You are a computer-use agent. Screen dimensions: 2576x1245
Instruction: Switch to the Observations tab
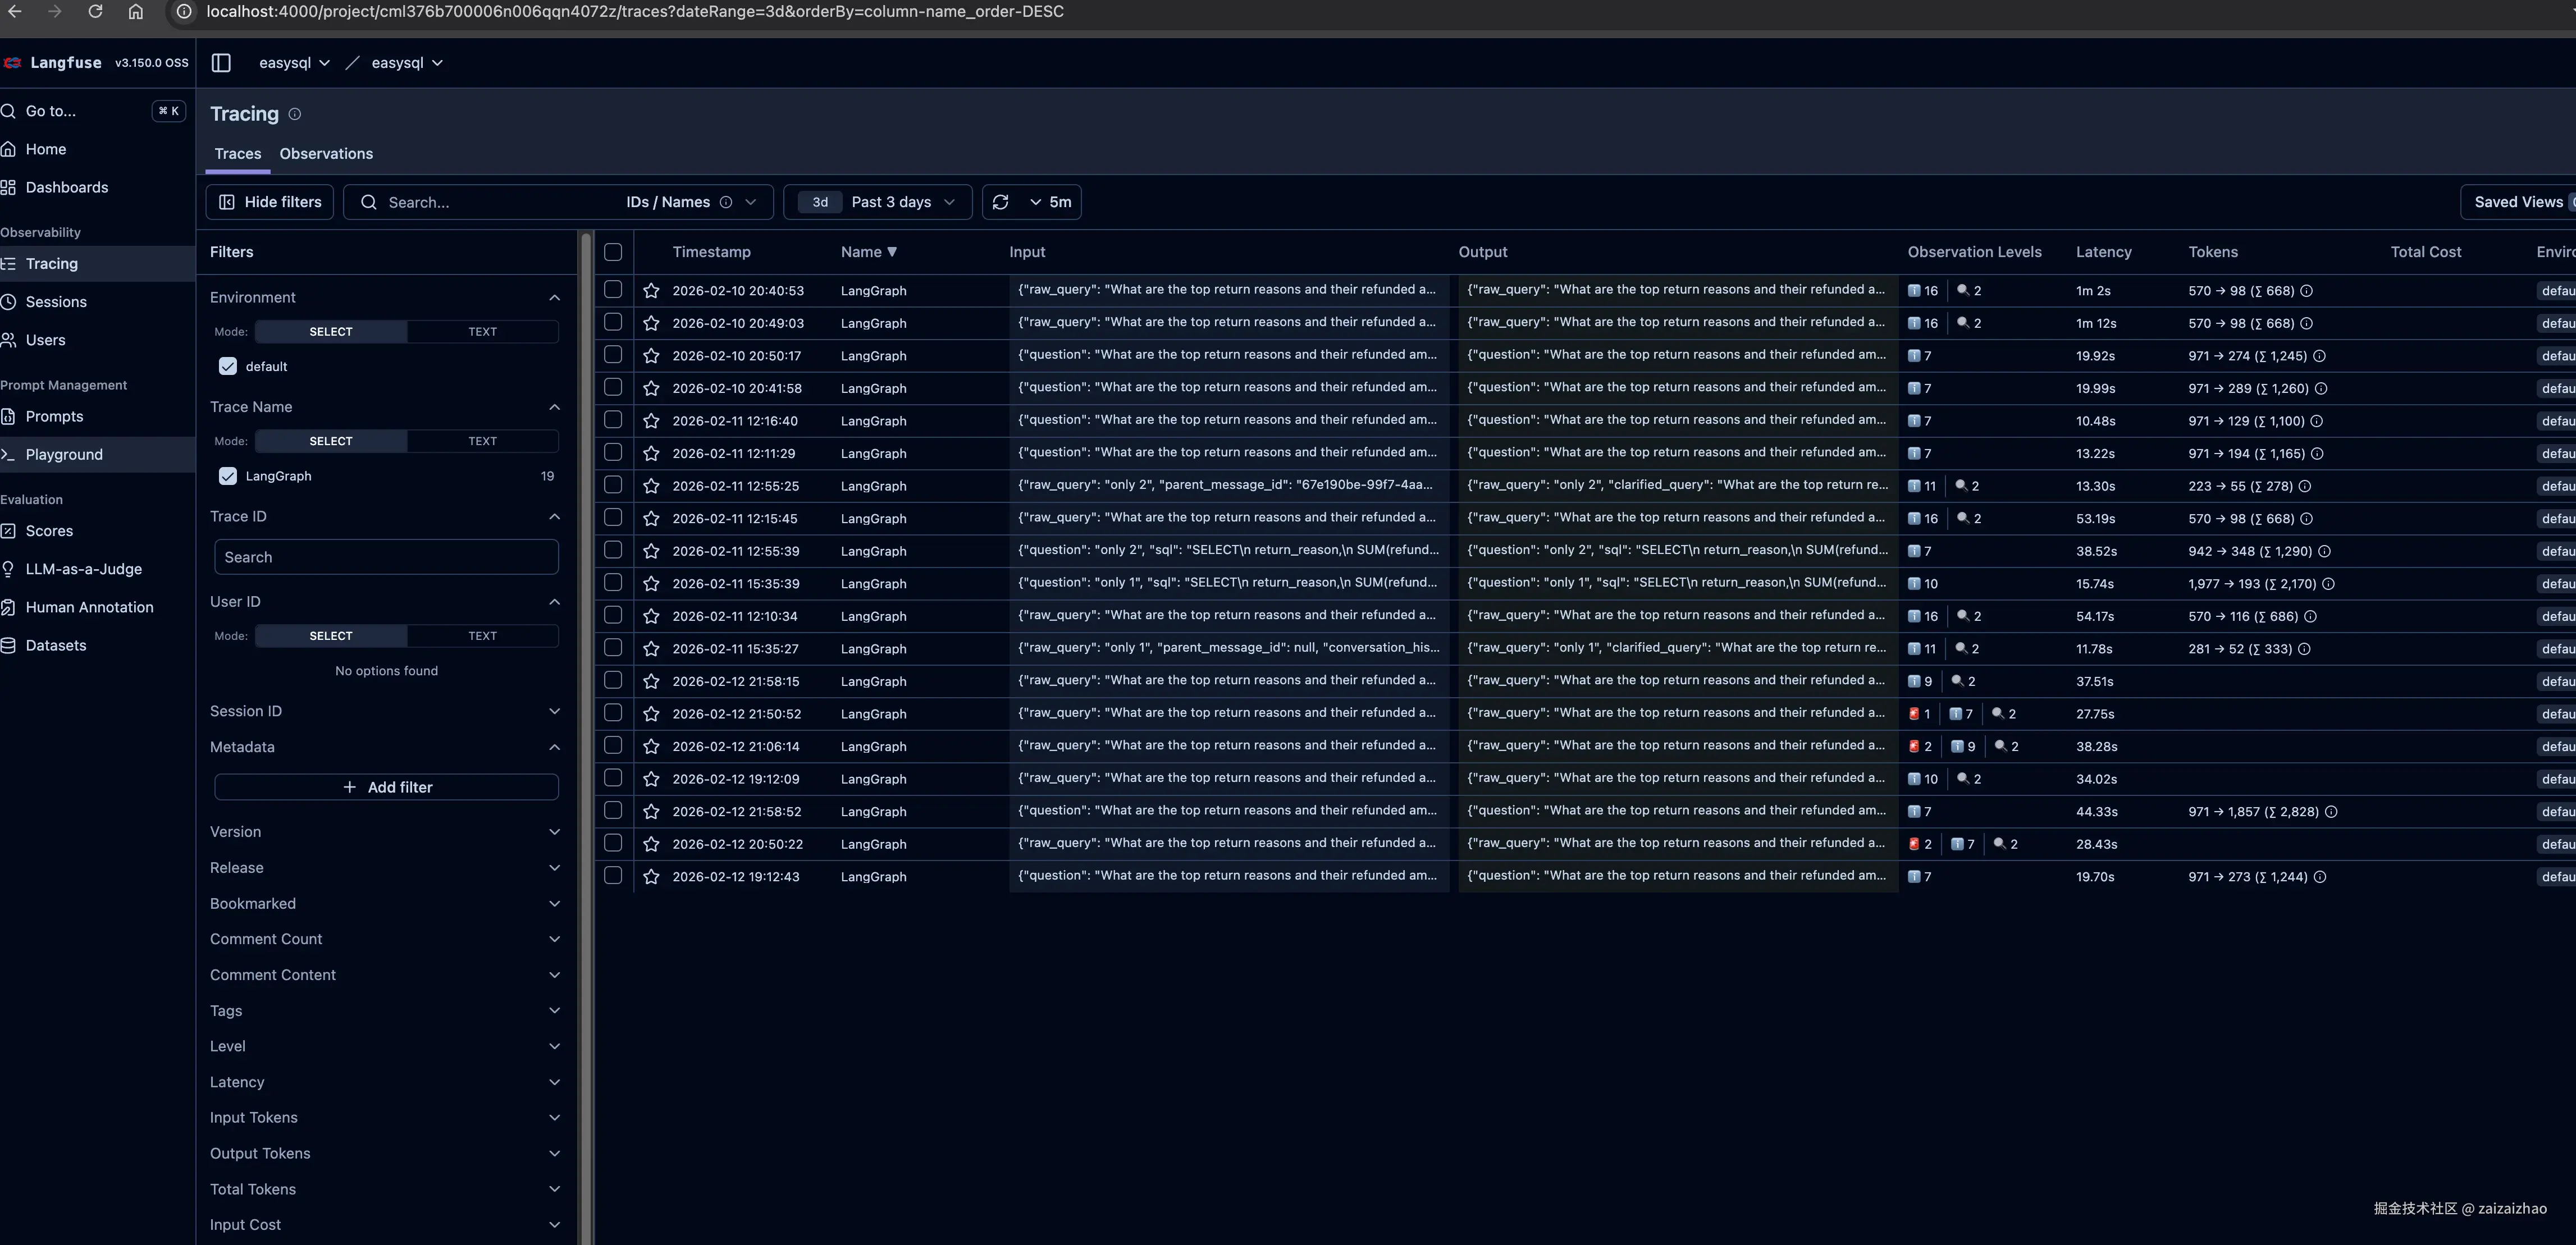pos(326,154)
